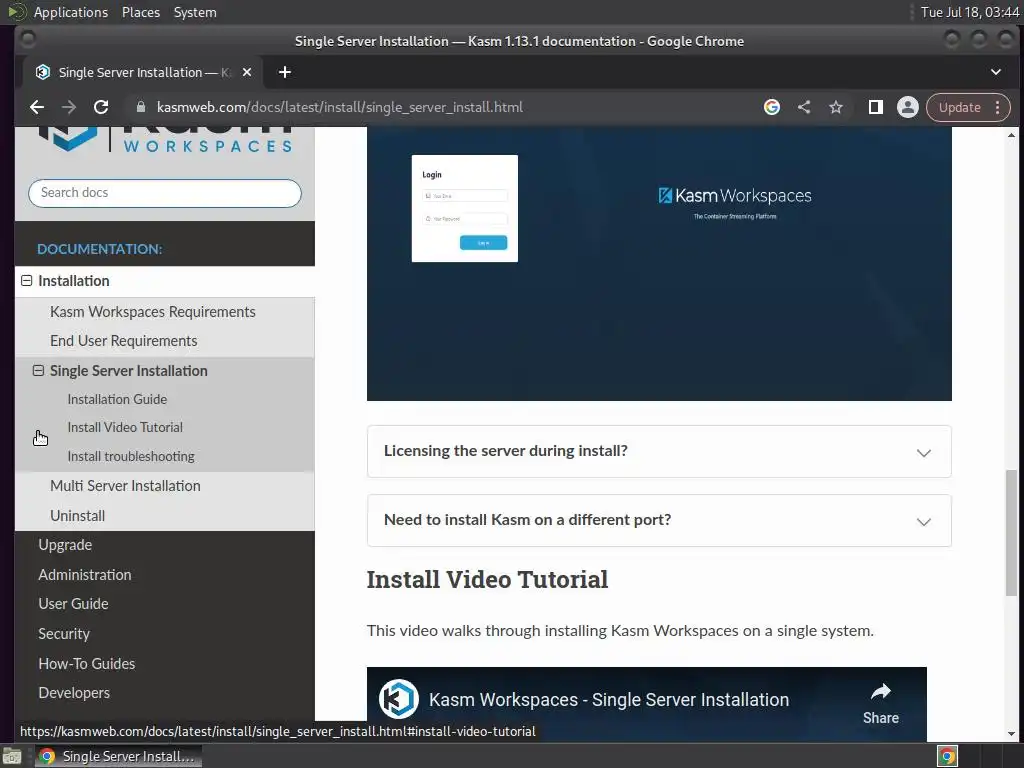Click the Kasm Workspaces logo in the sidebar
Image resolution: width=1024 pixels, height=768 pixels.
click(165, 140)
